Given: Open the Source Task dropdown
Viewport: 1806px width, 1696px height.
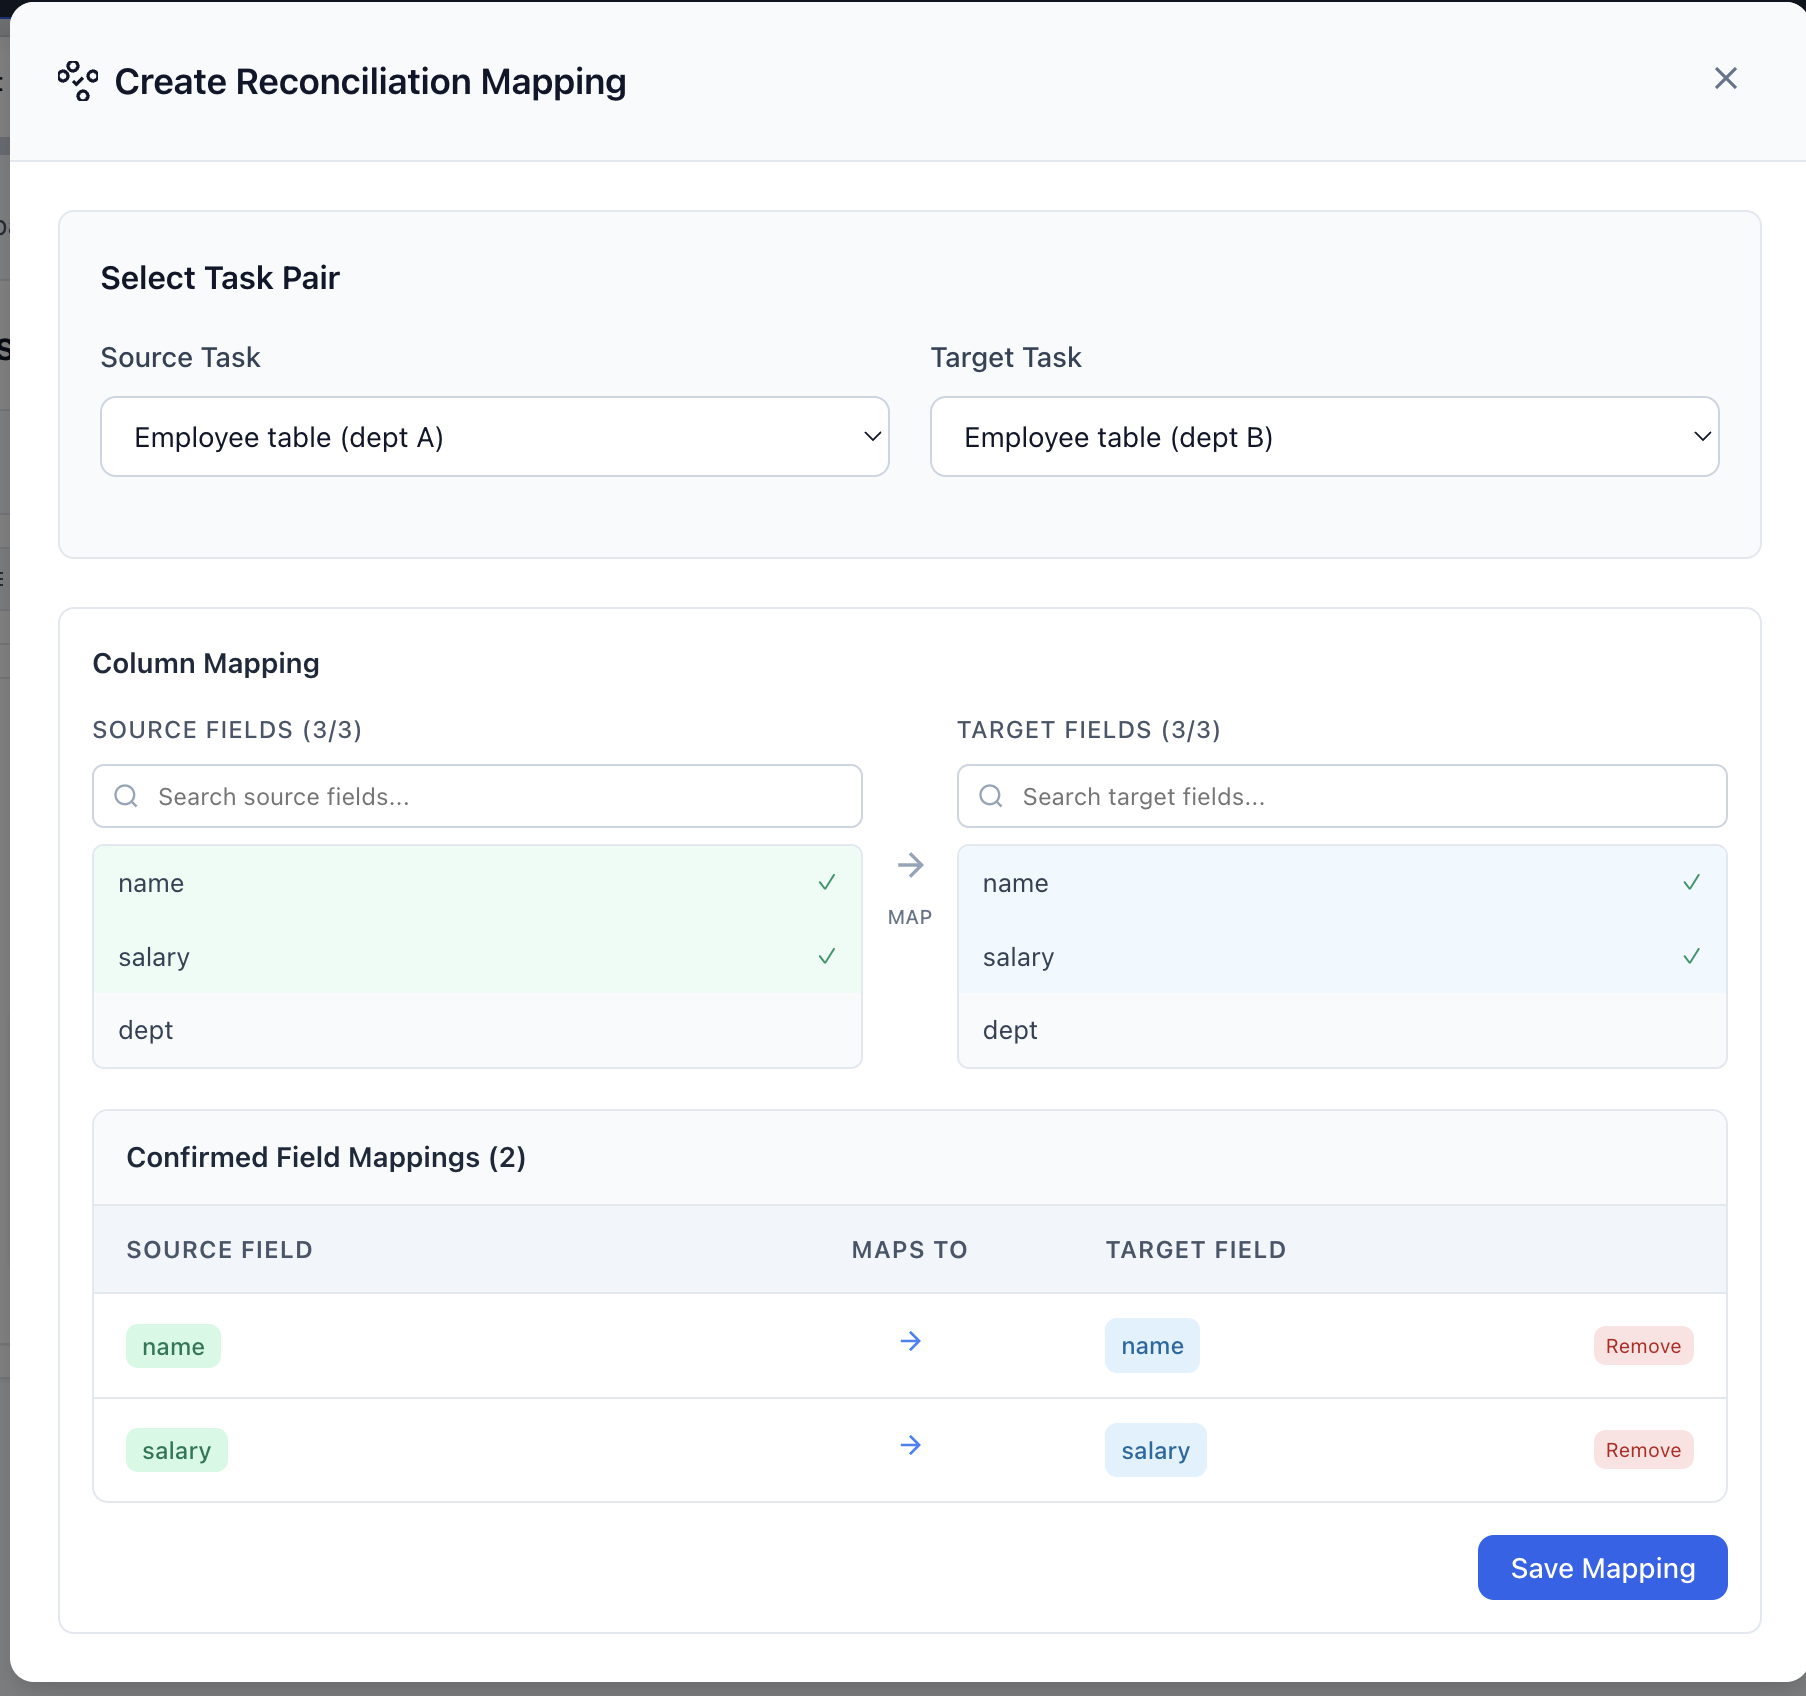Looking at the screenshot, I should (x=494, y=437).
